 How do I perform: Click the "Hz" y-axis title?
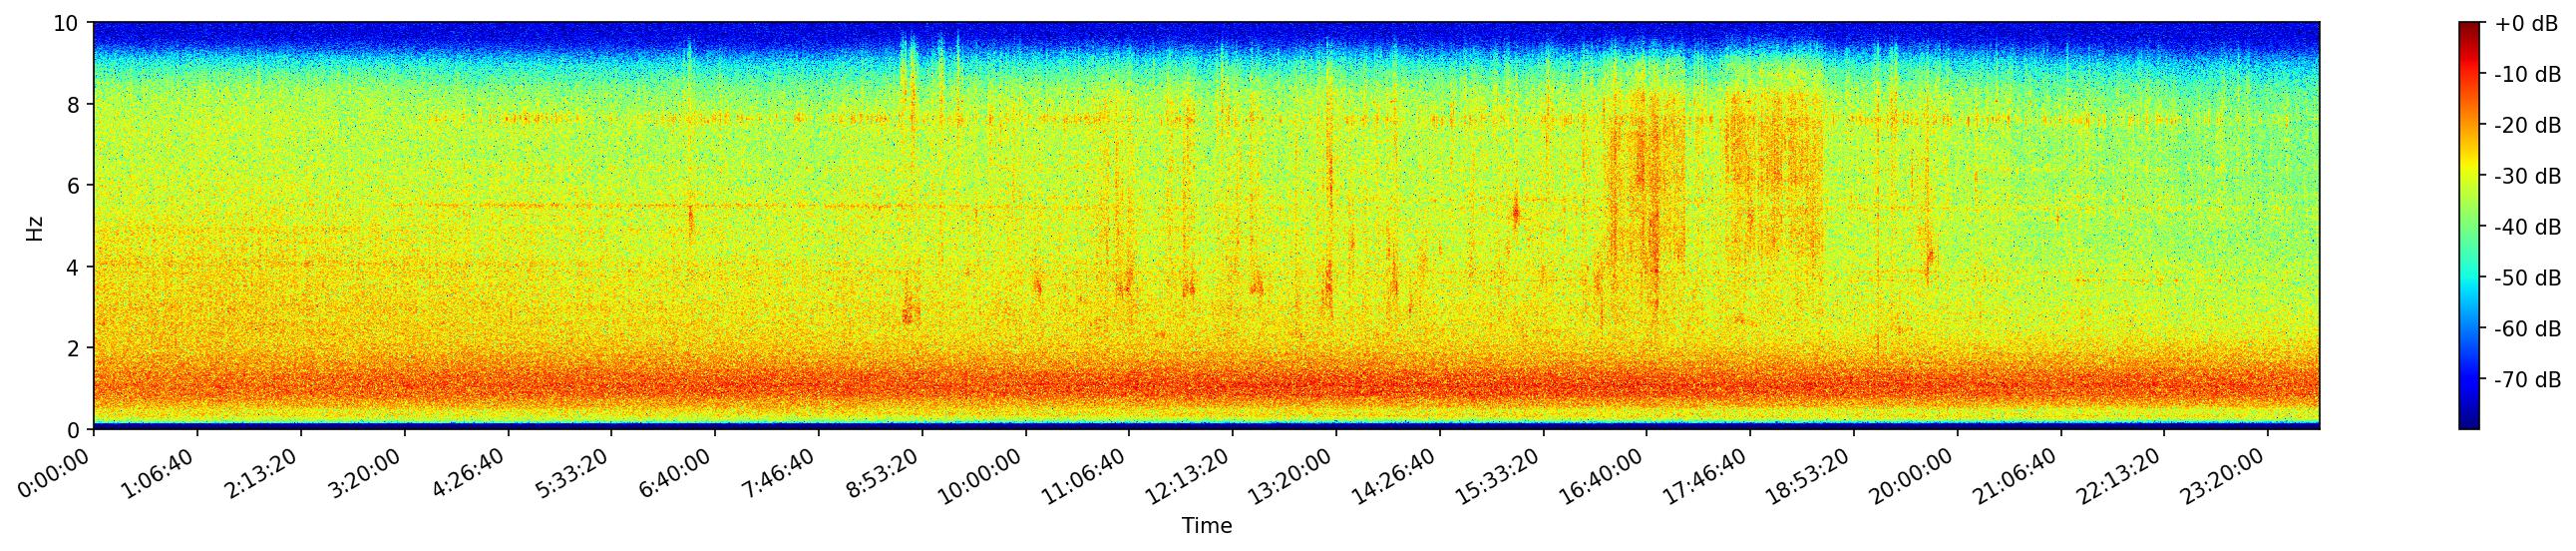pos(35,227)
